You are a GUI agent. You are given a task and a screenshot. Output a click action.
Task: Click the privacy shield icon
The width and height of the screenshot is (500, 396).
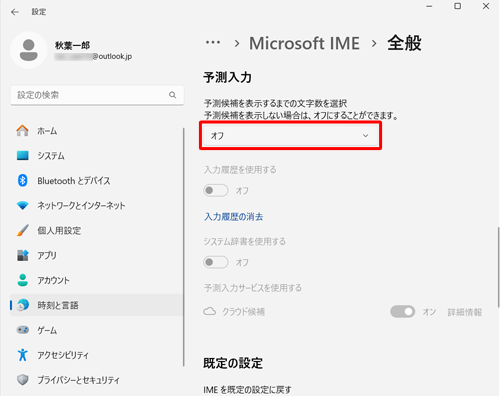23,380
